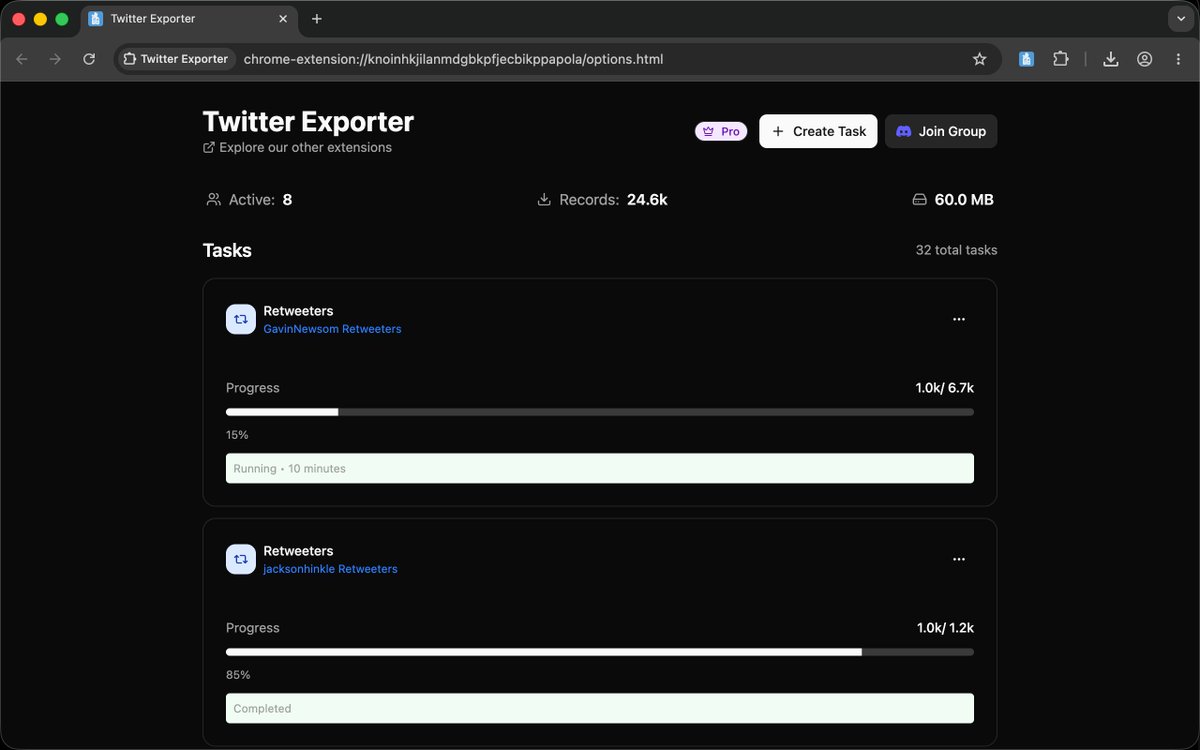1200x750 pixels.
Task: Click the Records download icon
Action: click(544, 200)
